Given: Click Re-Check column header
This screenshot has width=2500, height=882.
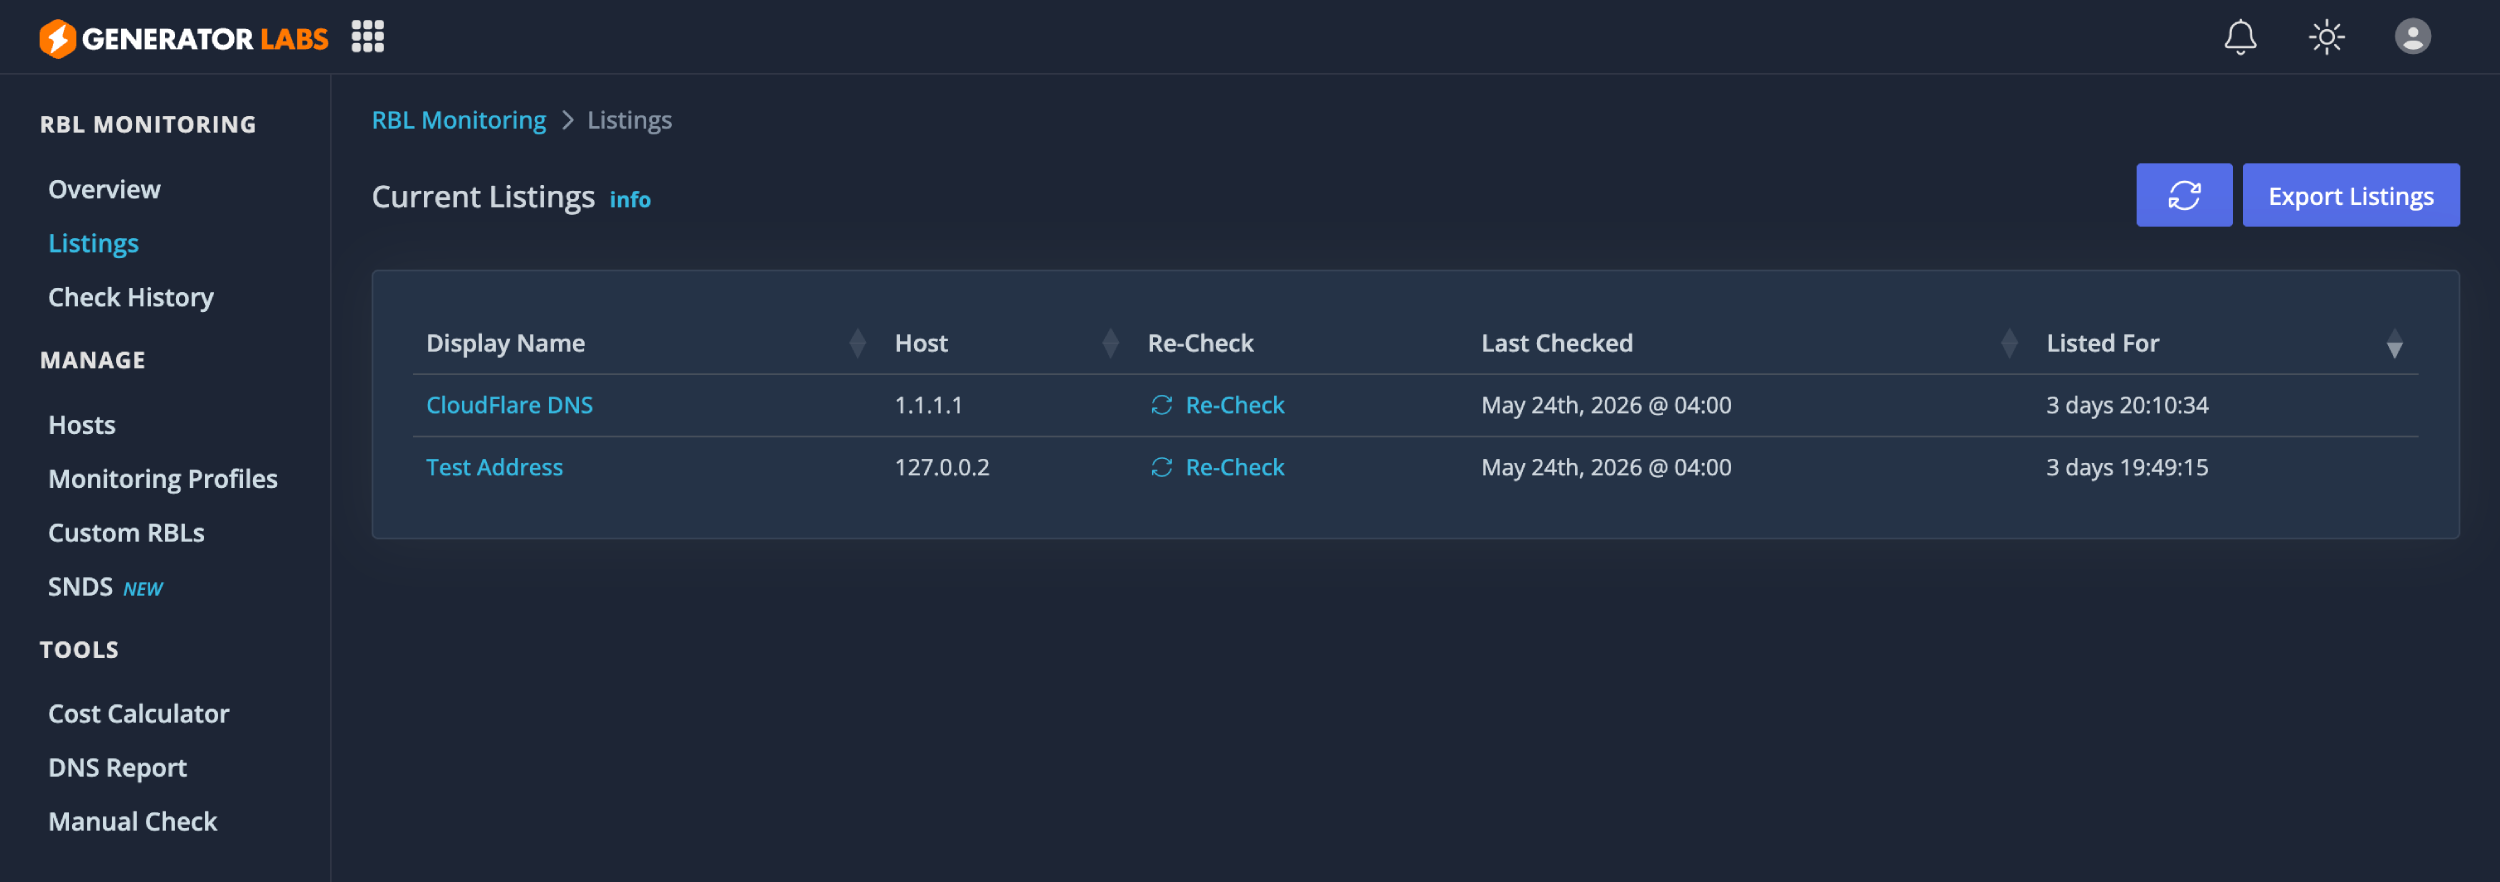Looking at the screenshot, I should tap(1200, 343).
